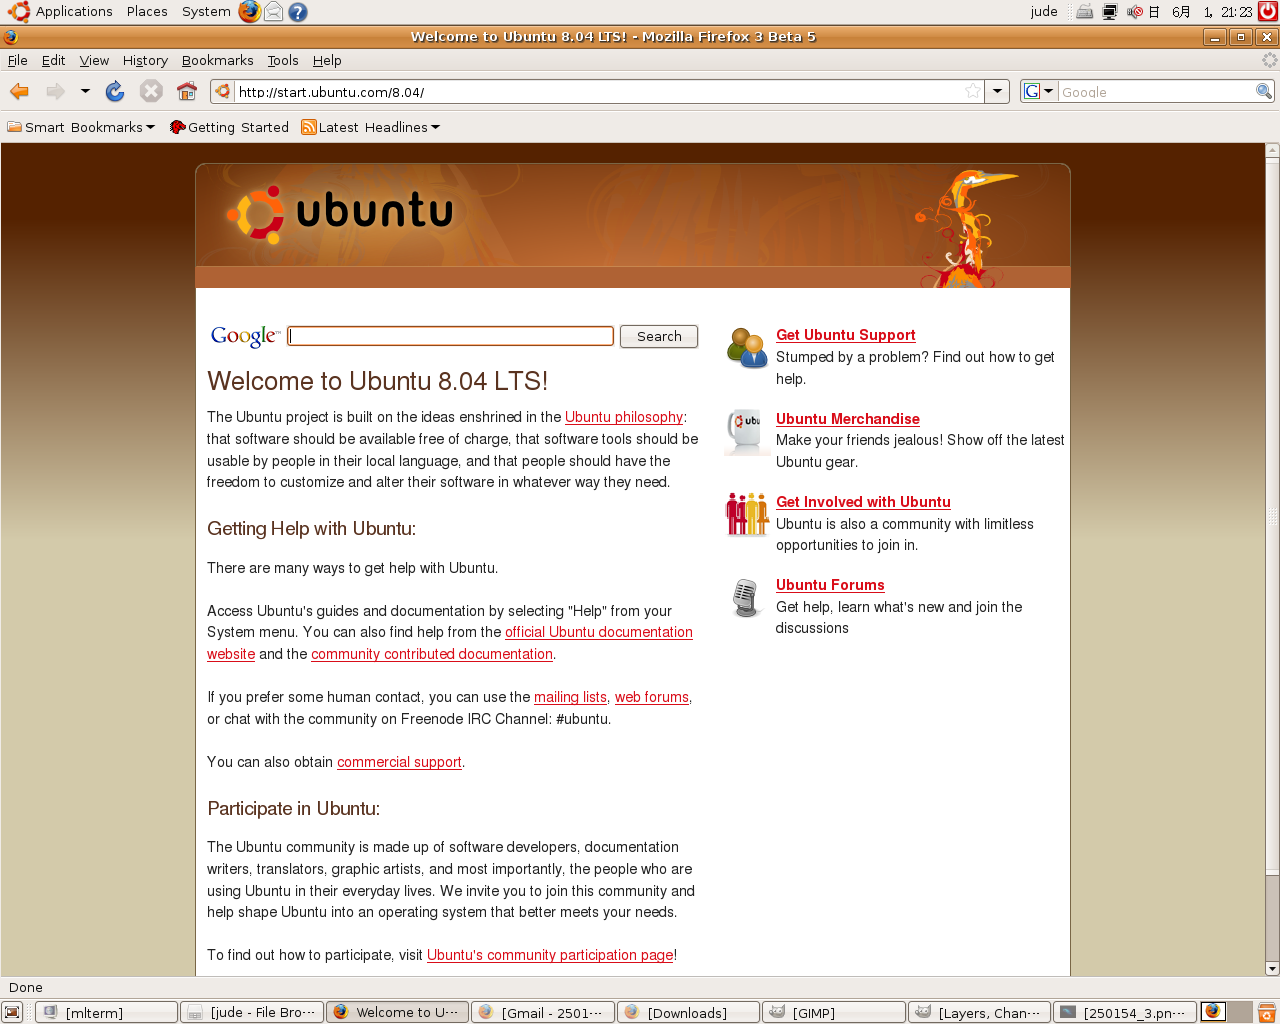Open commercial support link

click(x=399, y=762)
